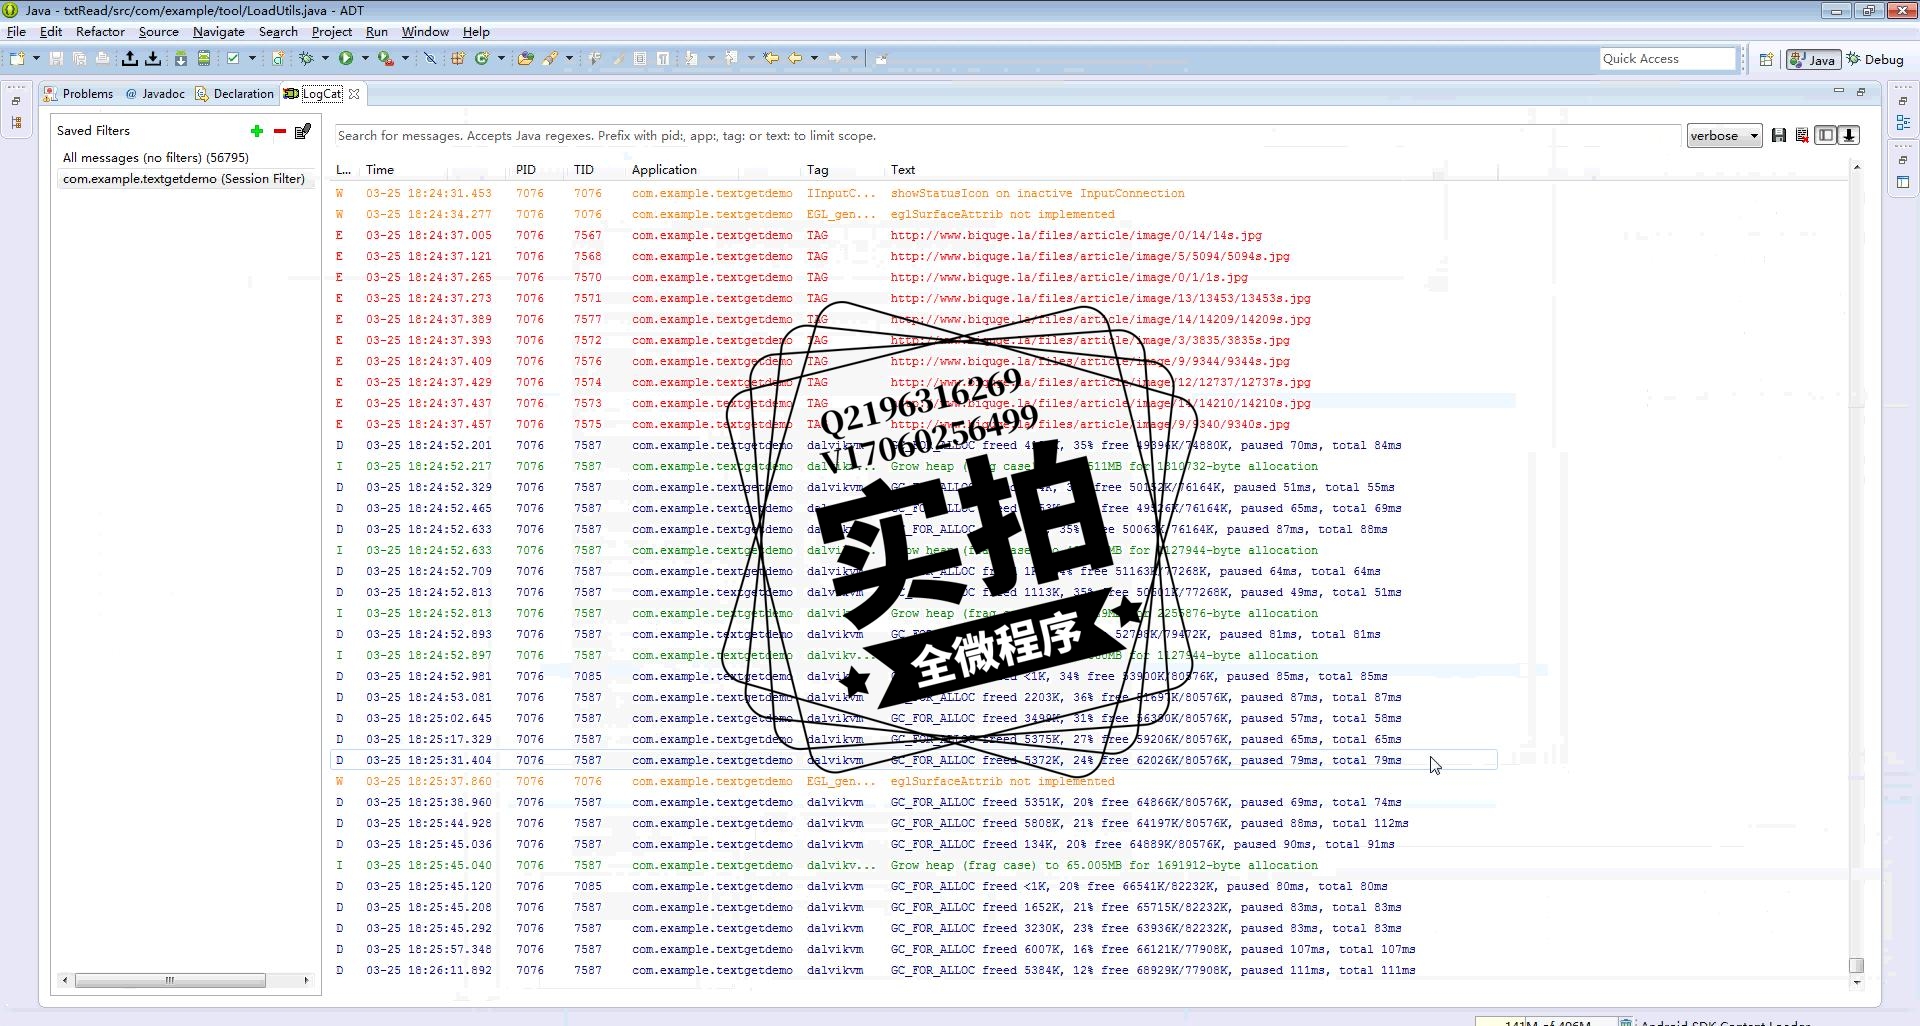The image size is (1920, 1026).
Task: Delete selected logcat filter with minus icon
Action: (280, 131)
